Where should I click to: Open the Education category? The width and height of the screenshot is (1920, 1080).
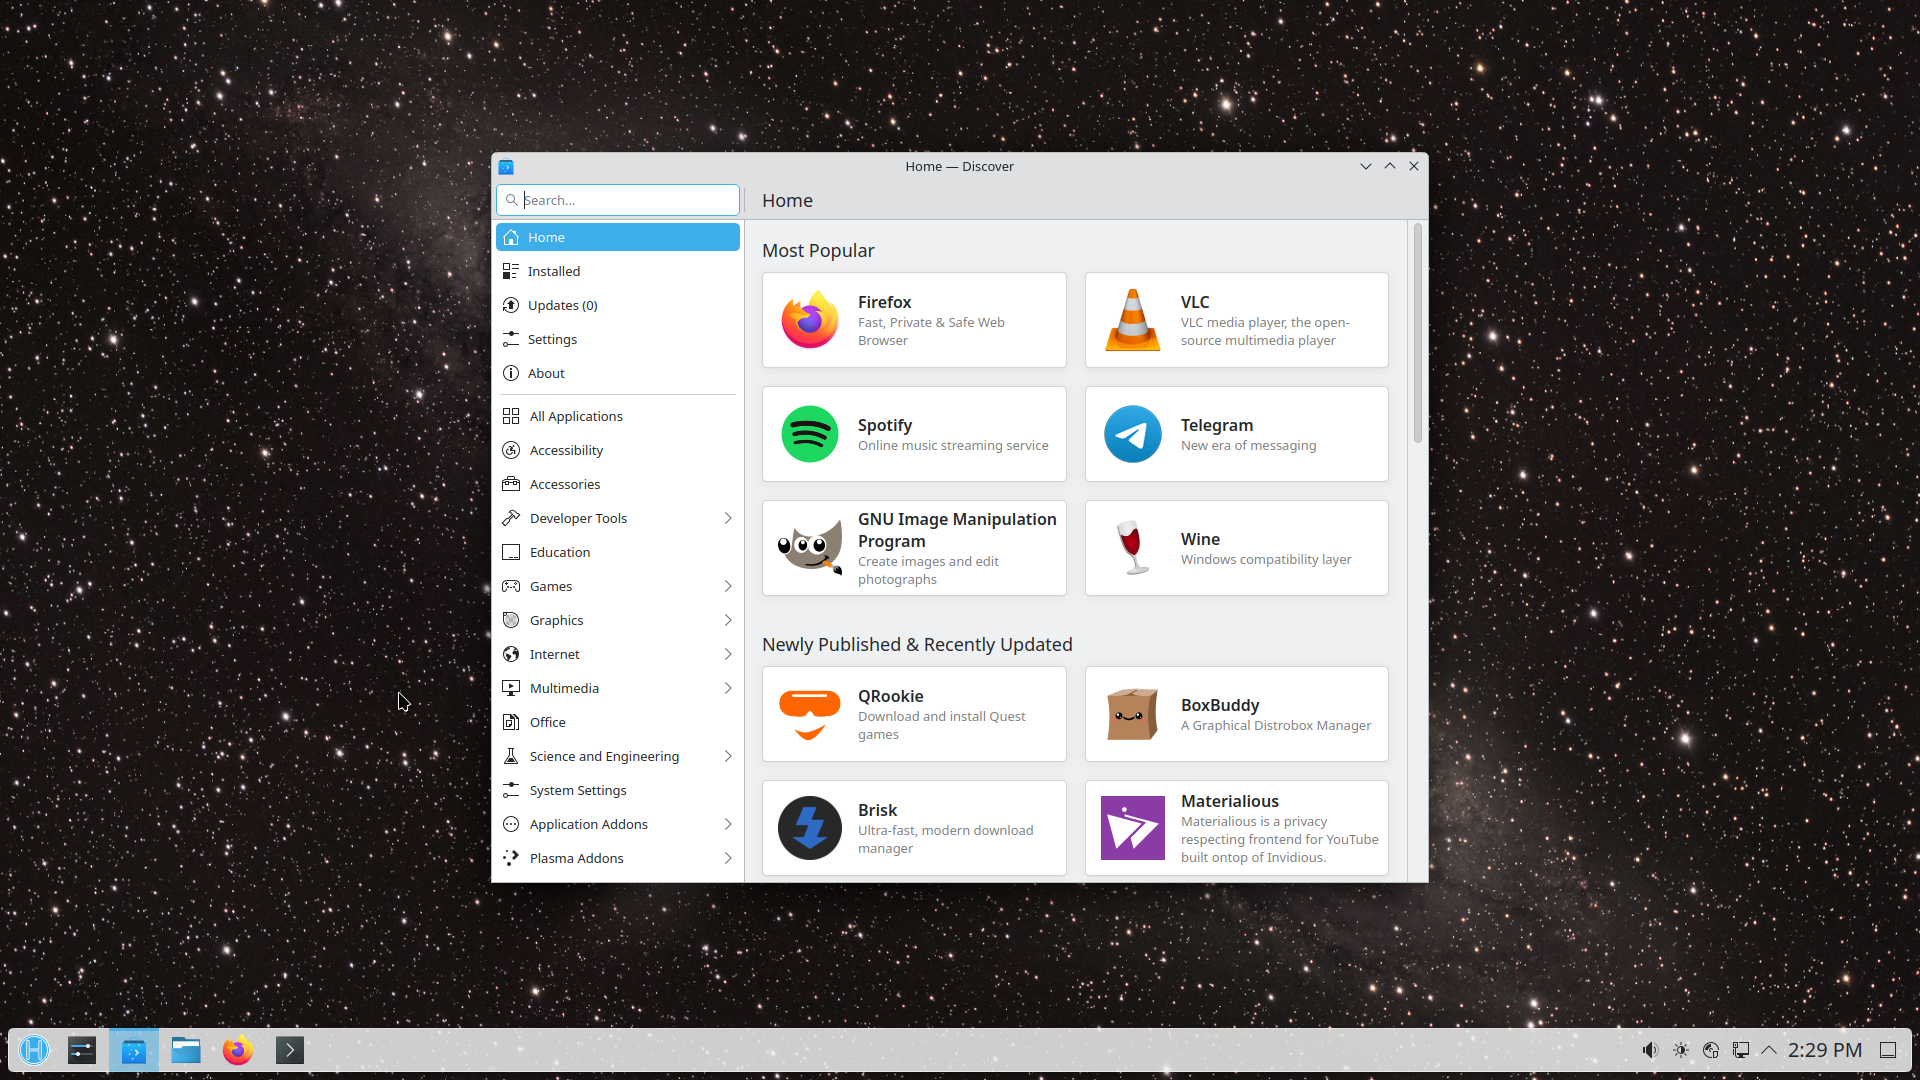click(x=618, y=552)
